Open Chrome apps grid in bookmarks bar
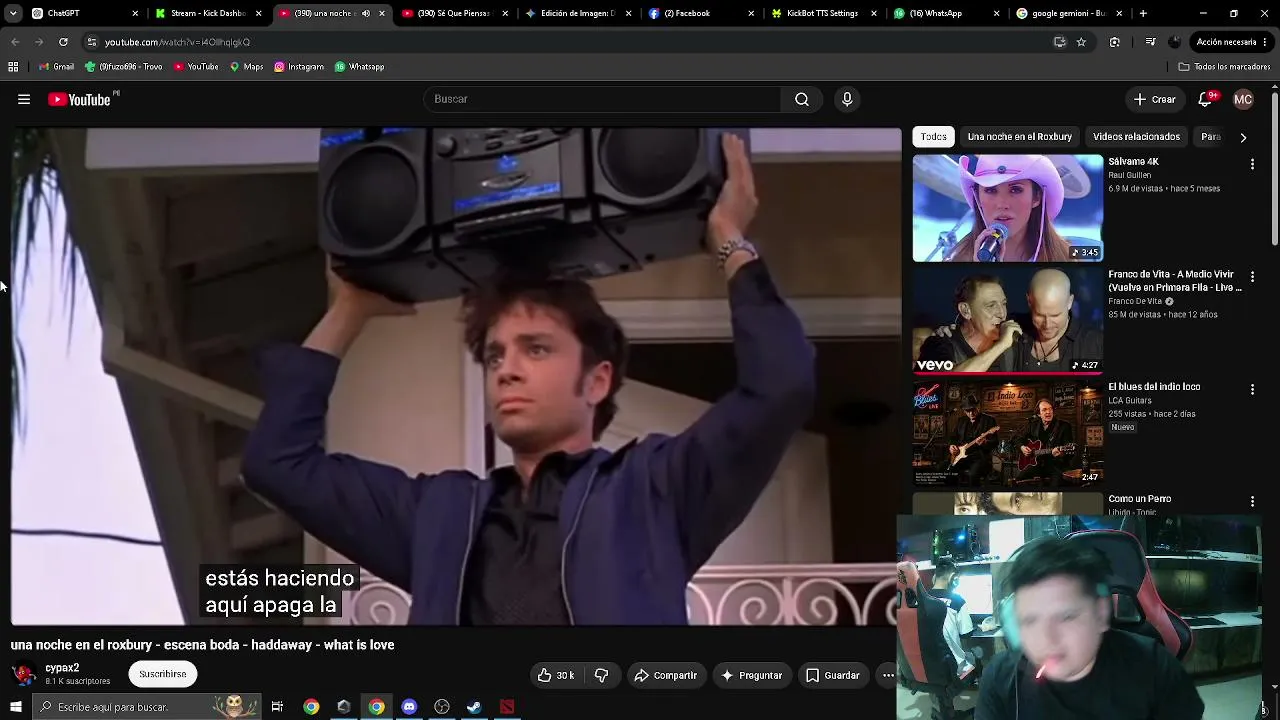Screen dimensions: 1280x720 13,67
